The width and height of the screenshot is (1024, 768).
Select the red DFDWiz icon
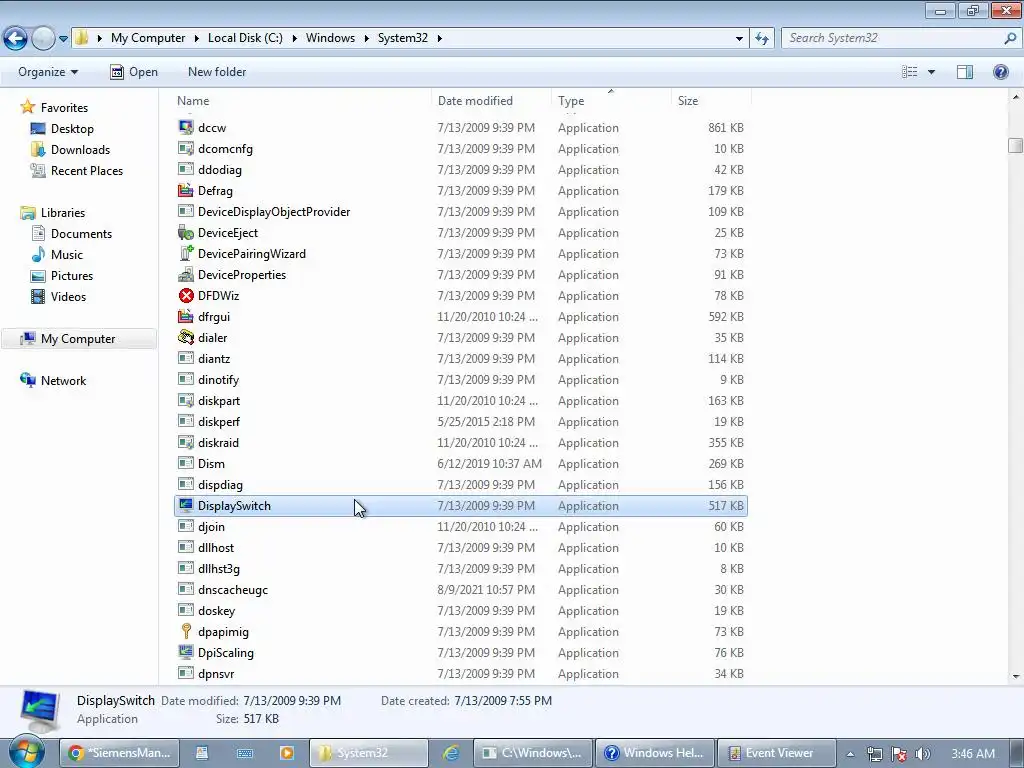click(x=186, y=295)
